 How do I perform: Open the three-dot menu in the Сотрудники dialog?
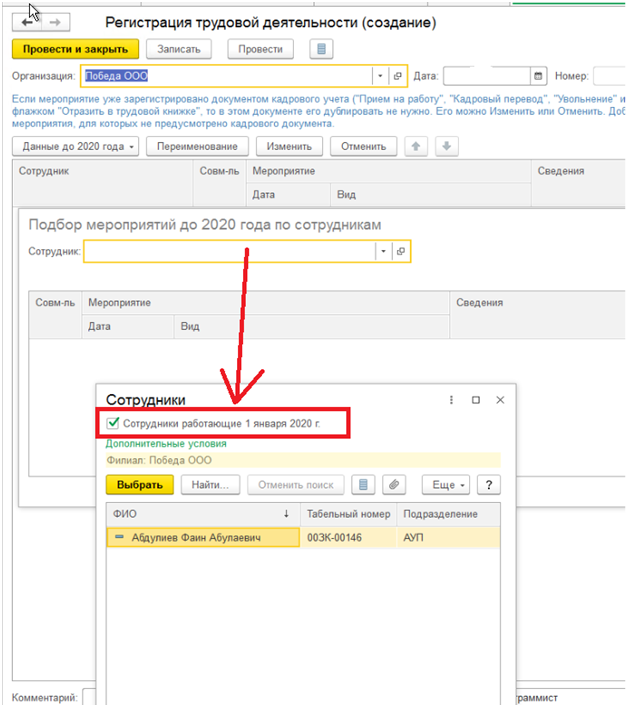451,400
